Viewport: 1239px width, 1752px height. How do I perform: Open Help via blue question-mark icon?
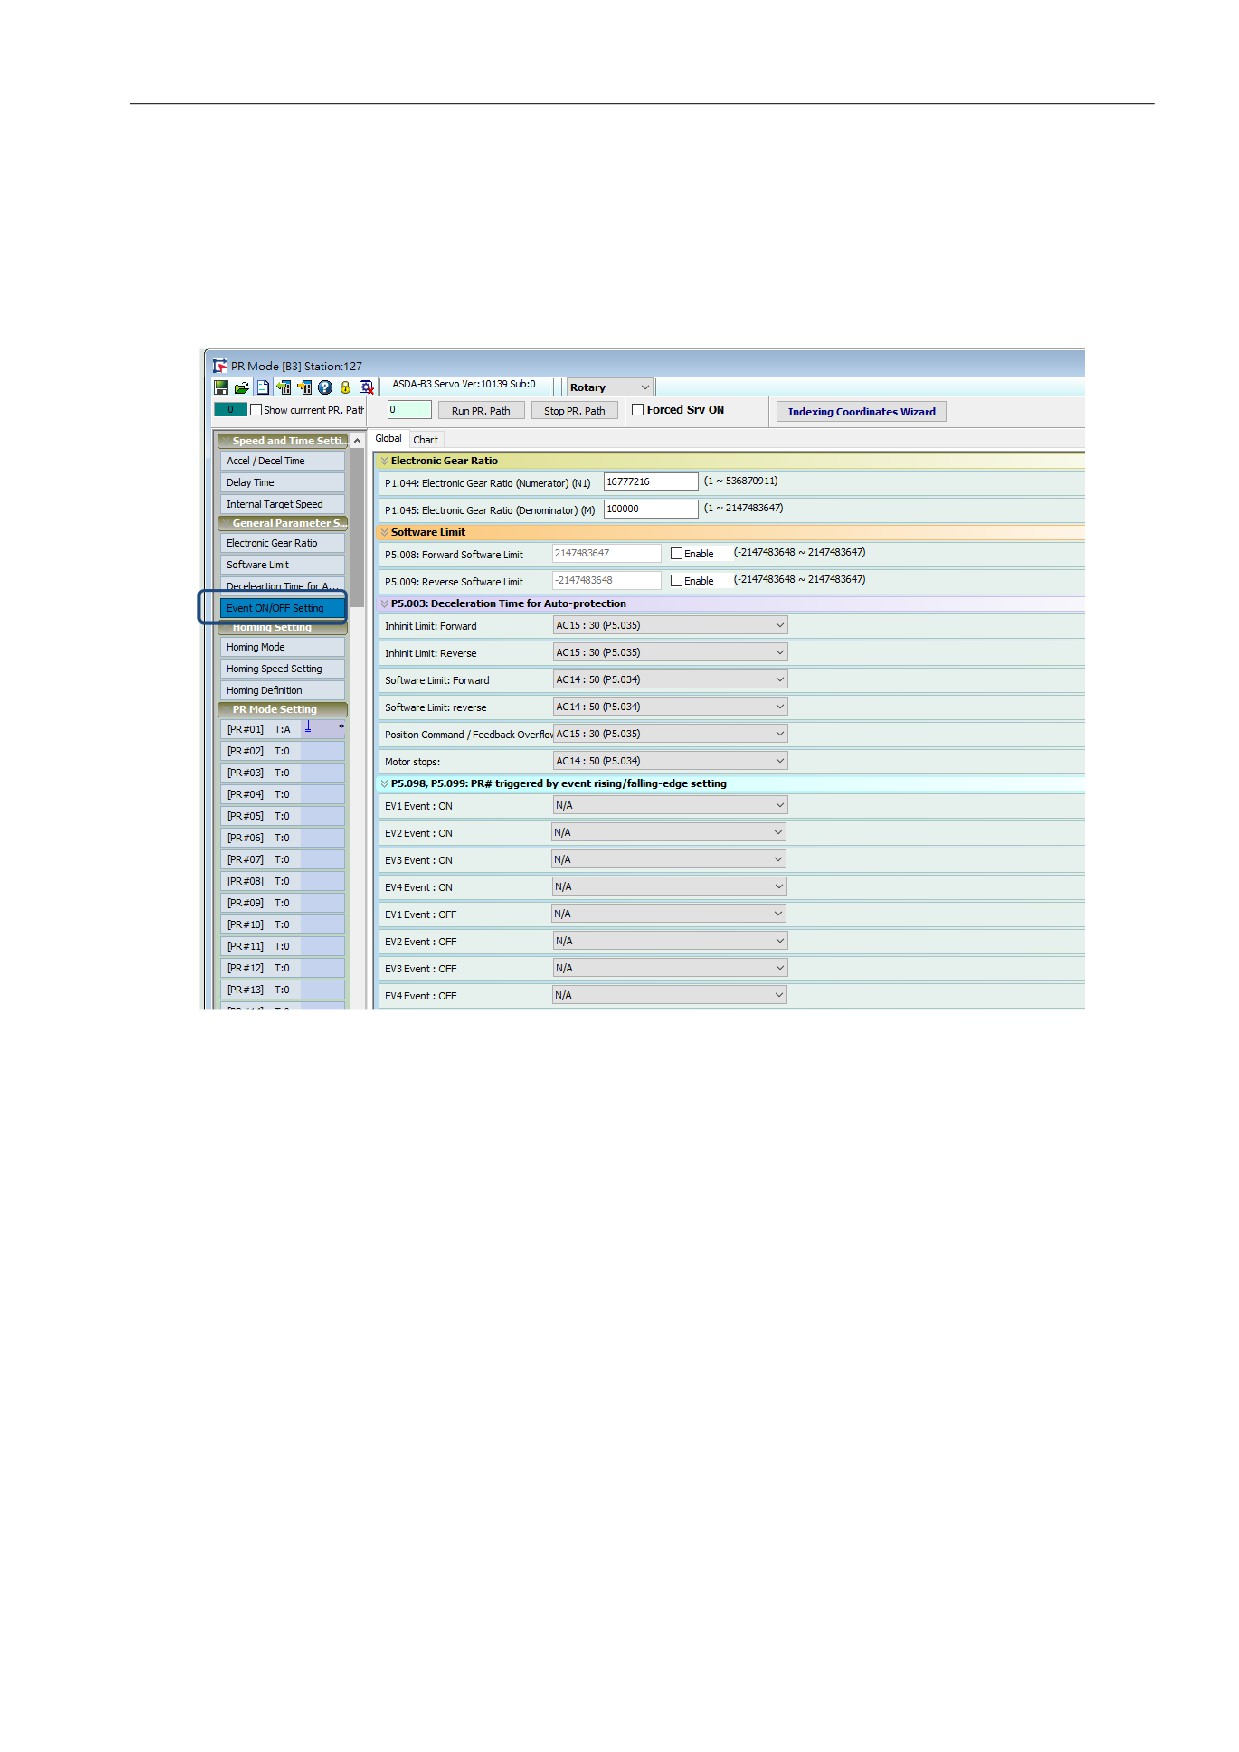(325, 388)
